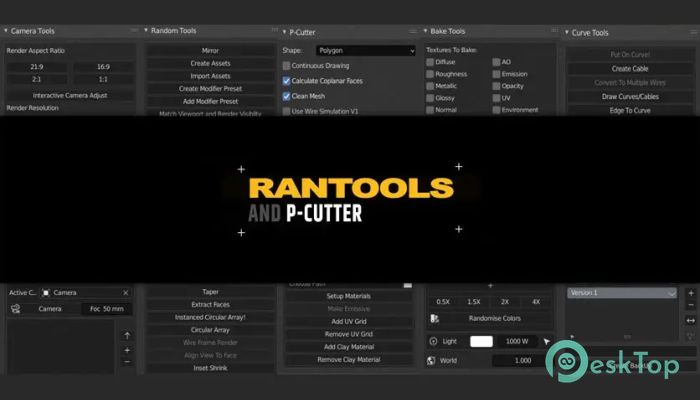Click Import Assets button
The image size is (700, 400).
[x=210, y=76]
